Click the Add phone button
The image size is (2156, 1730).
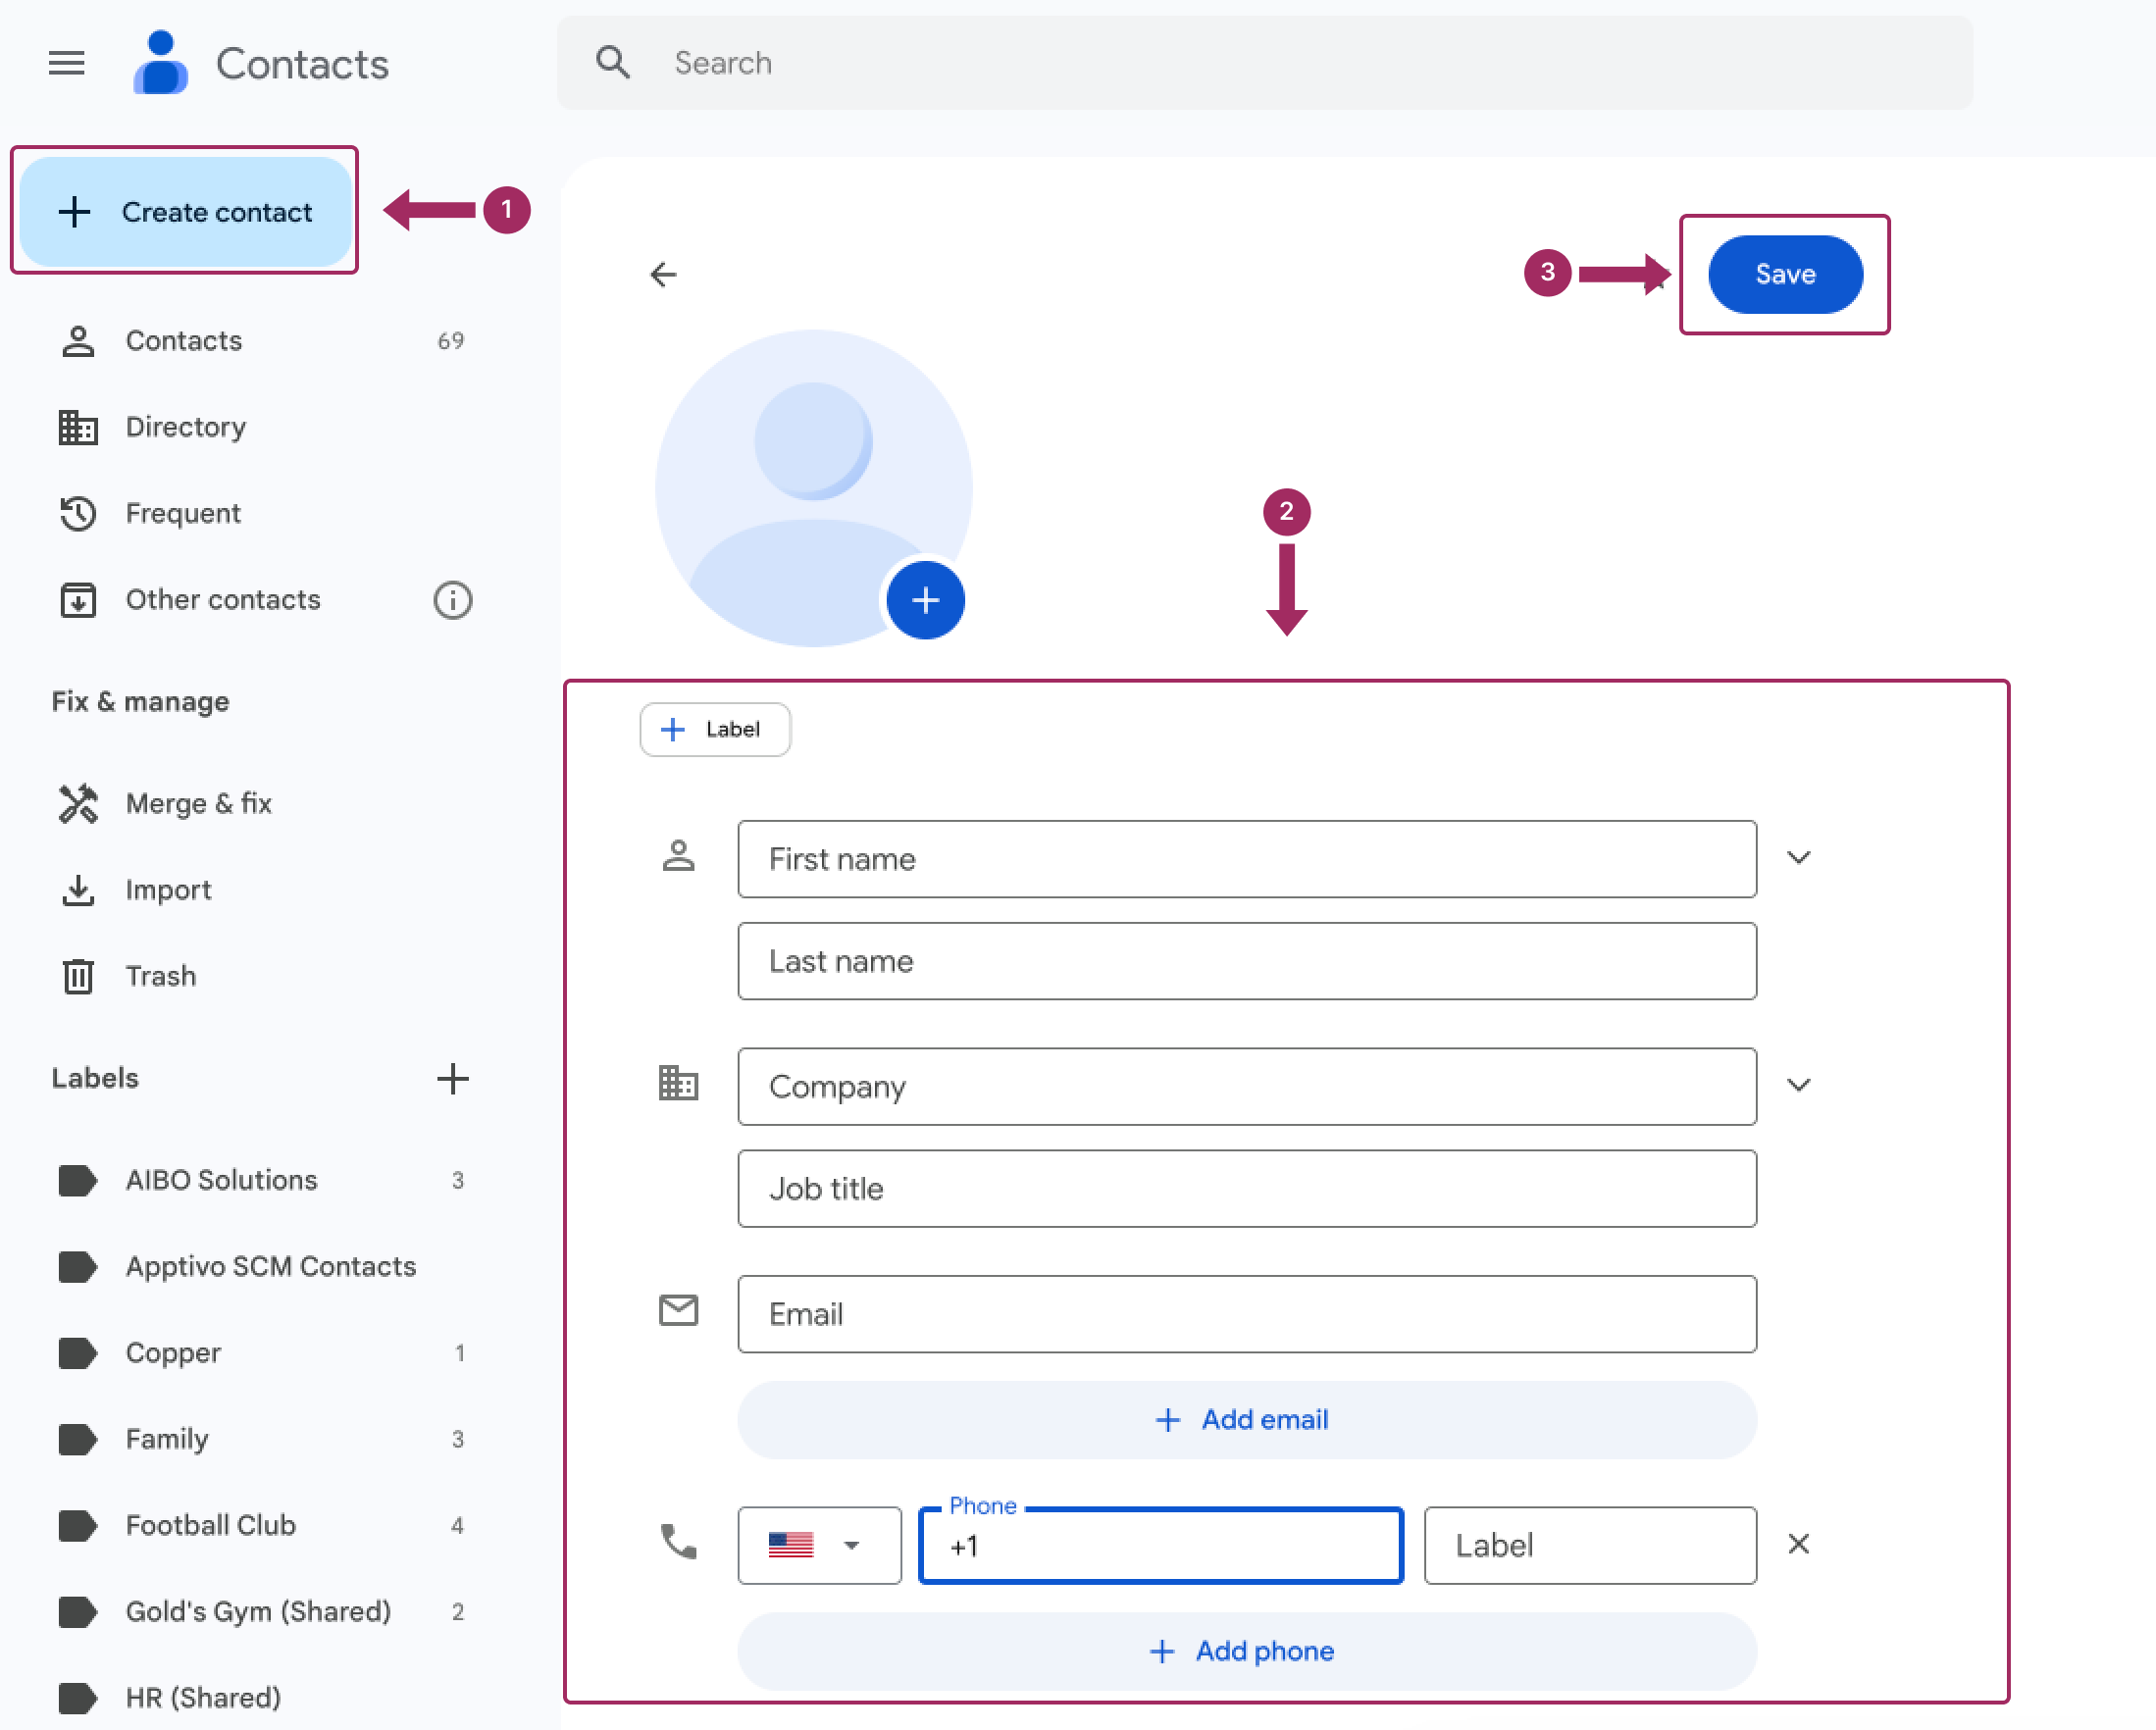1247,1652
